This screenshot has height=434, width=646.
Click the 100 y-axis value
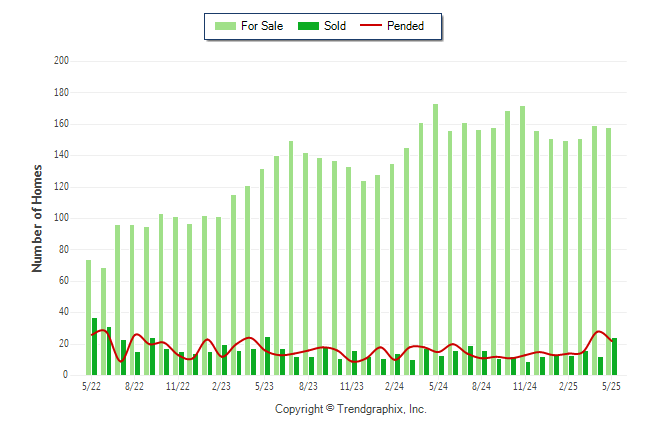pos(61,218)
